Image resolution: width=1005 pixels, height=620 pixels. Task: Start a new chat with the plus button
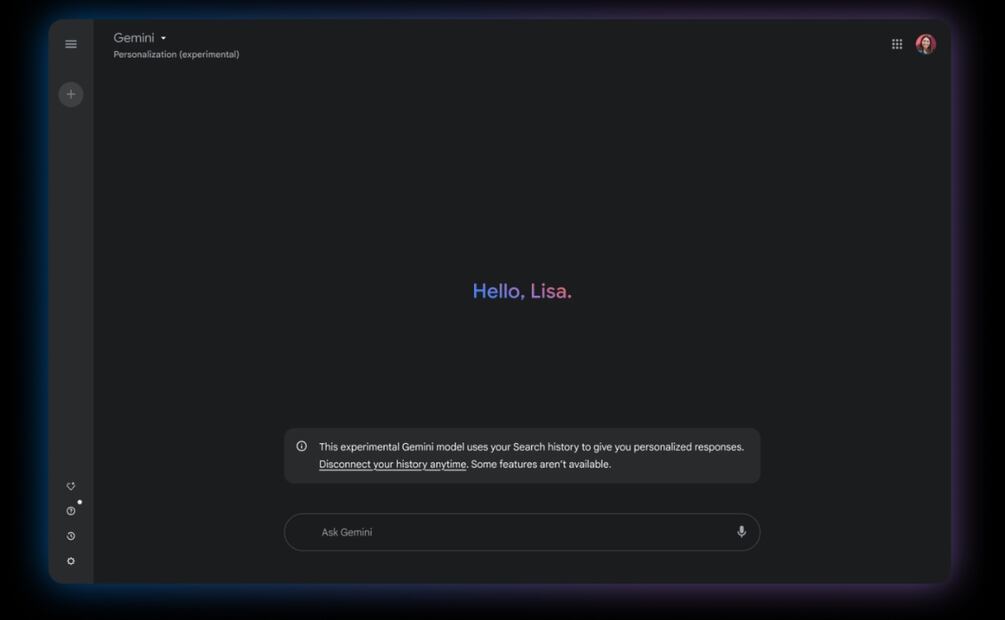point(71,94)
